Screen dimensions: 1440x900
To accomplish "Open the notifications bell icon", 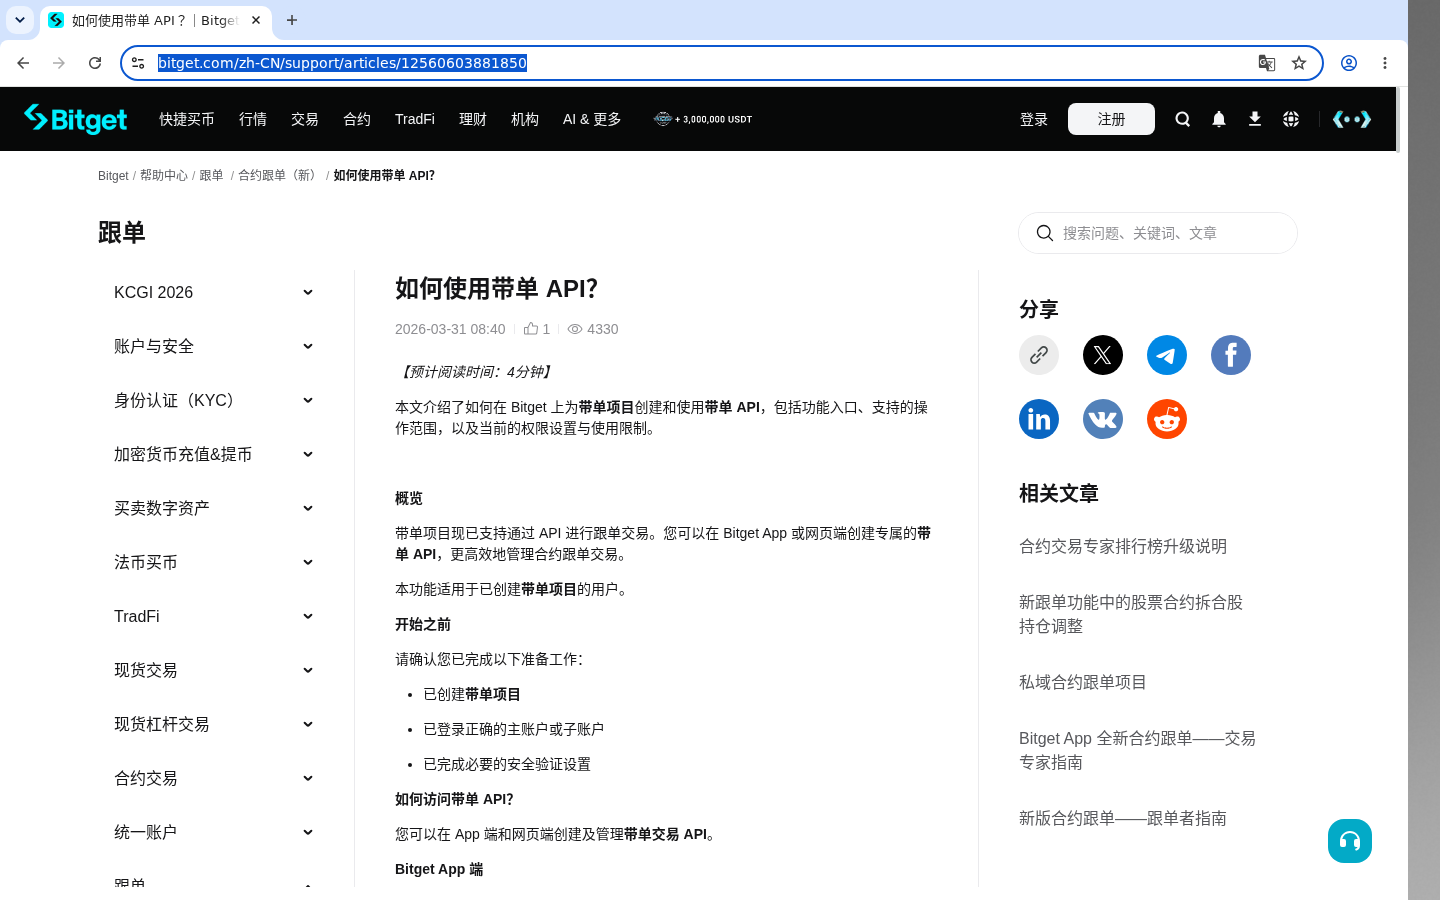I will (1219, 119).
